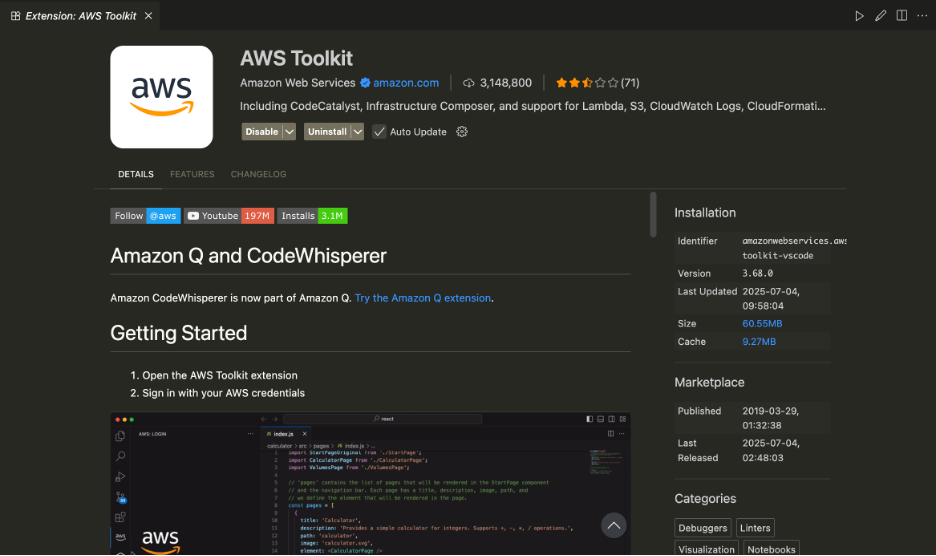Click the AWS Toolkit extension title

[x=296, y=59]
